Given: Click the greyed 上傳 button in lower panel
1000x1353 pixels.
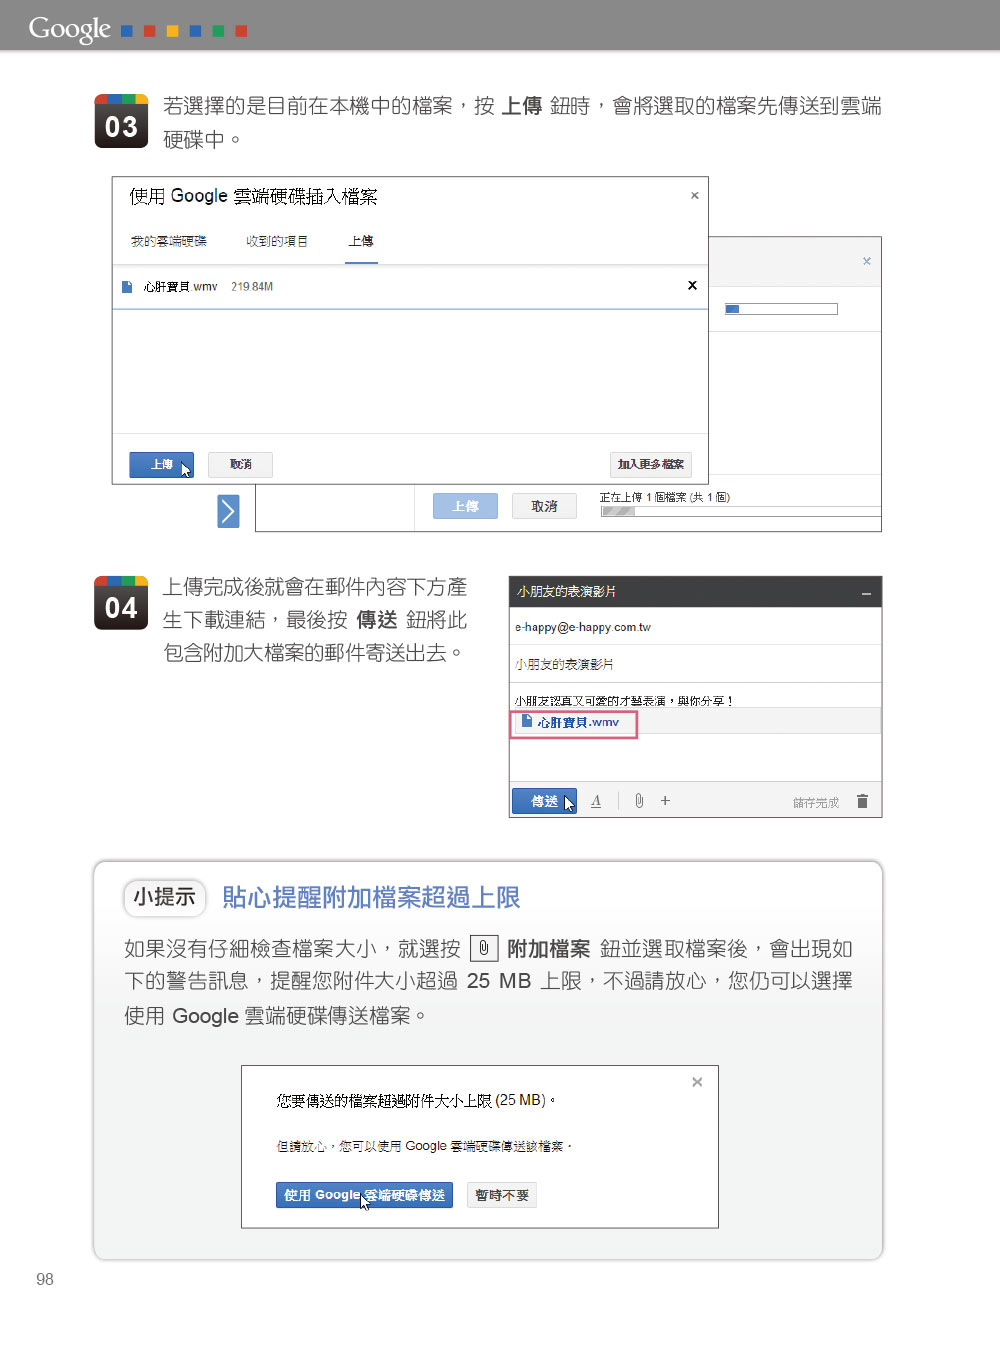Looking at the screenshot, I should pyautogui.click(x=465, y=506).
